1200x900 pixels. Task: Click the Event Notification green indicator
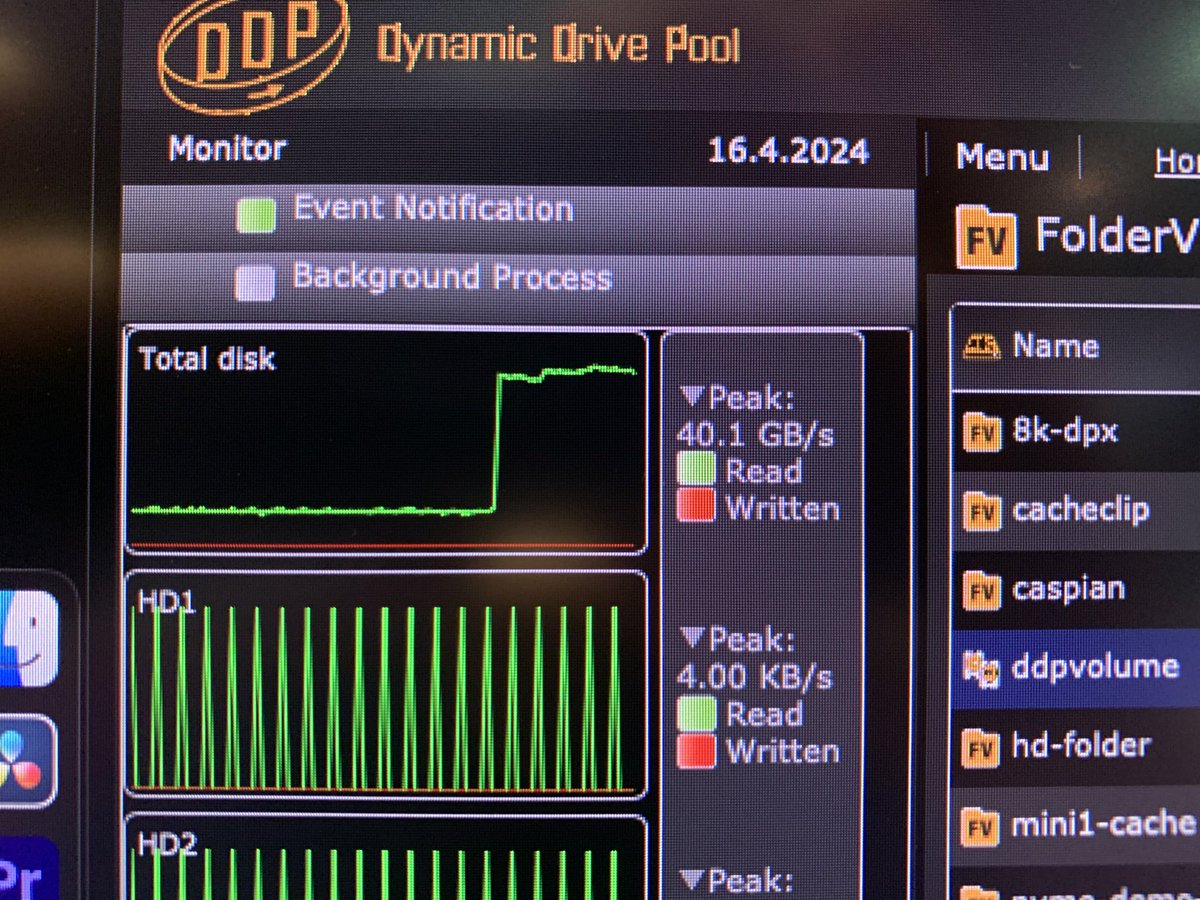tap(256, 214)
